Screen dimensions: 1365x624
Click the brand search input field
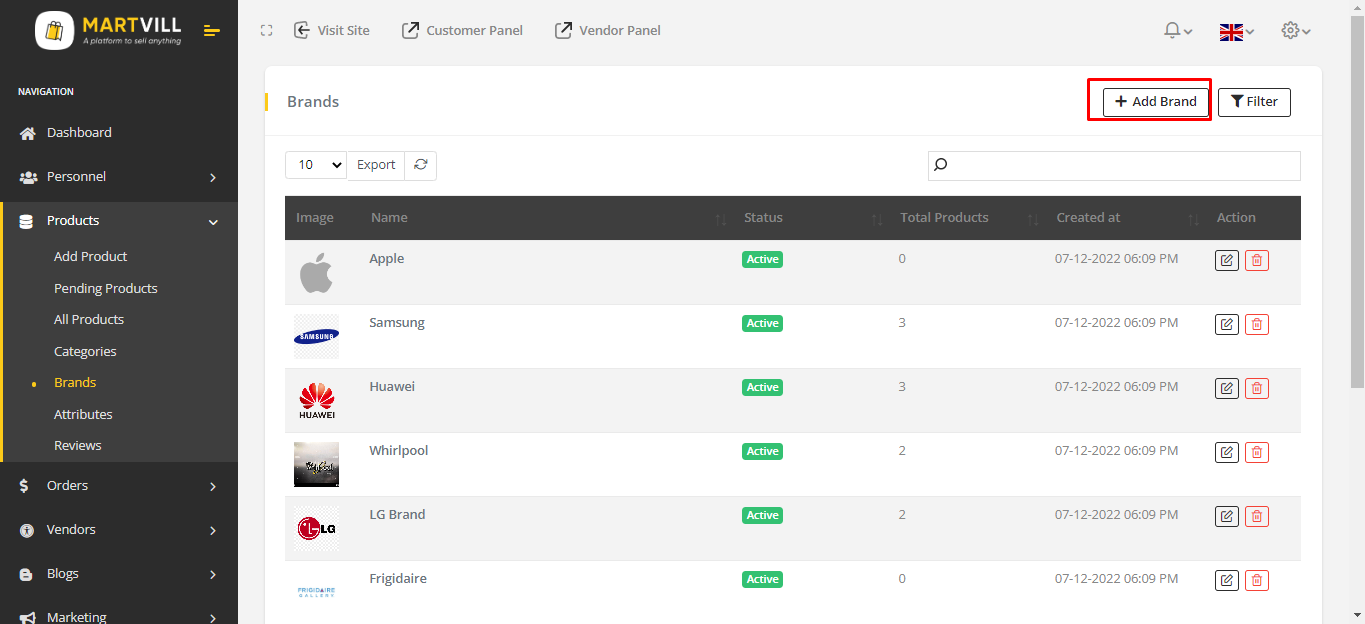point(1114,165)
